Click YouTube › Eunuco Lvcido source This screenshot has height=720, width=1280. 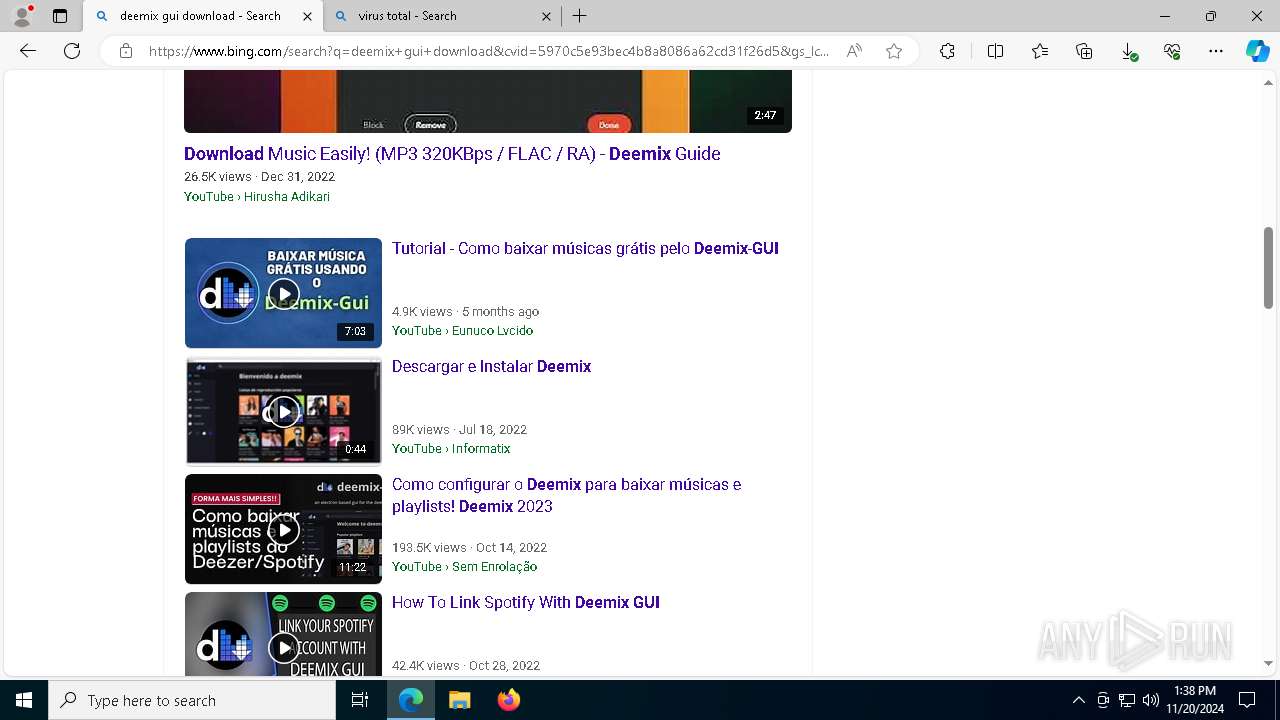[462, 331]
